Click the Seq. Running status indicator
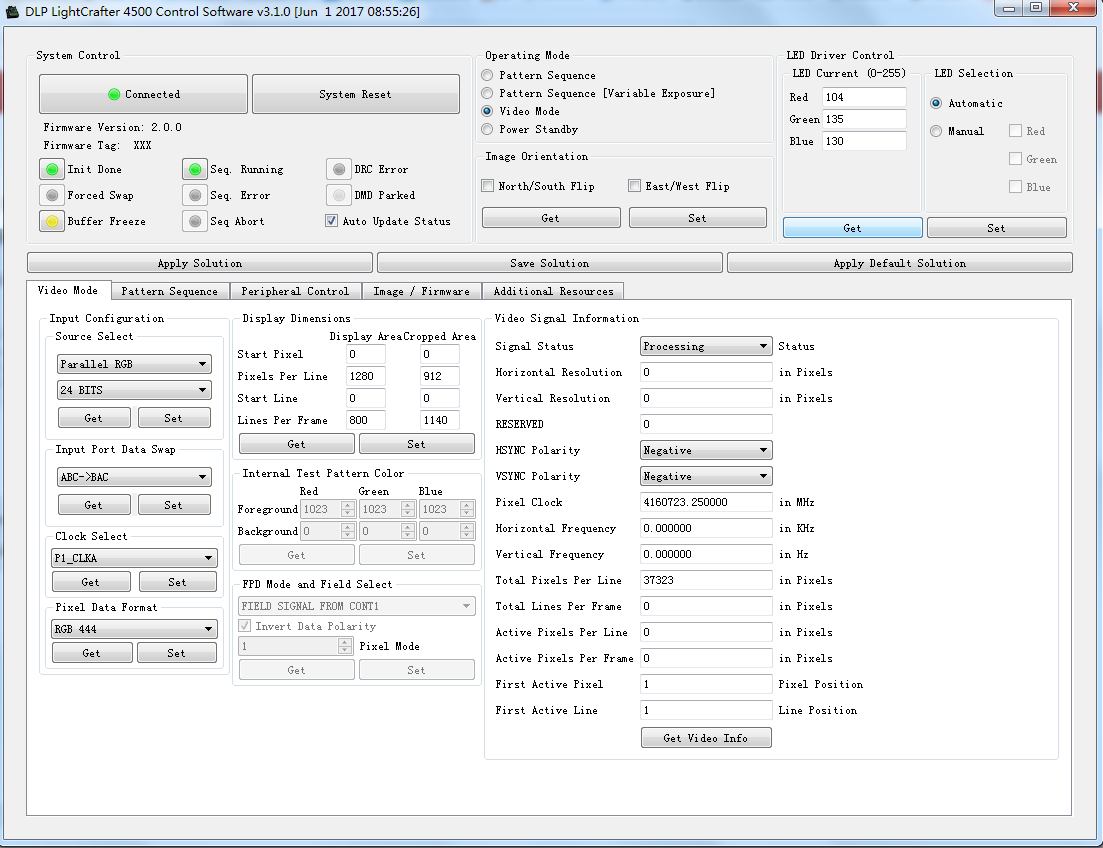1103x848 pixels. point(195,170)
